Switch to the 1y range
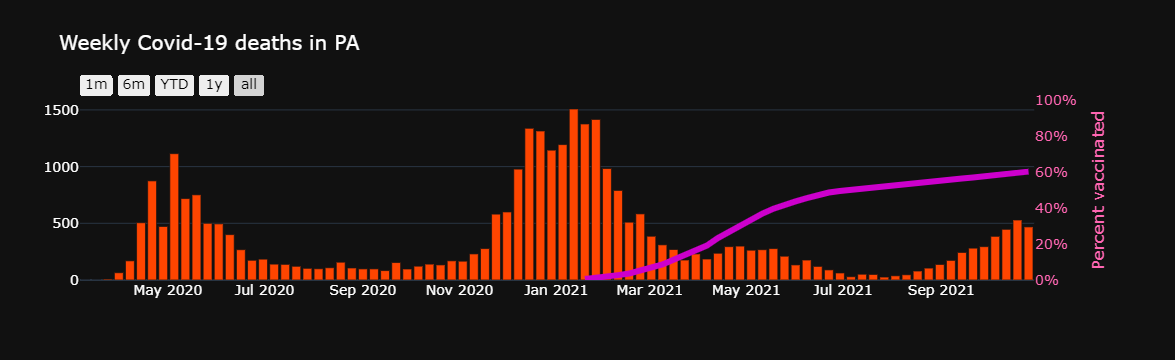1175x360 pixels. tap(214, 86)
